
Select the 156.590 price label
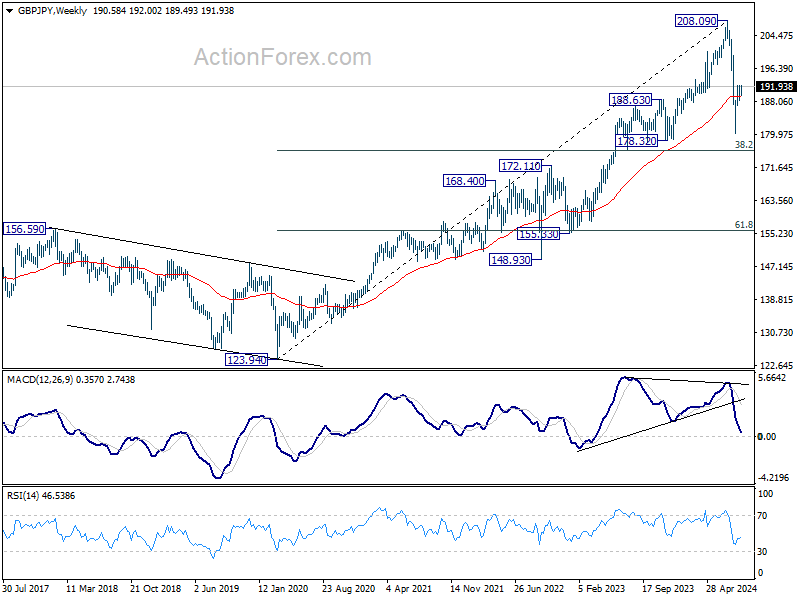tap(24, 229)
